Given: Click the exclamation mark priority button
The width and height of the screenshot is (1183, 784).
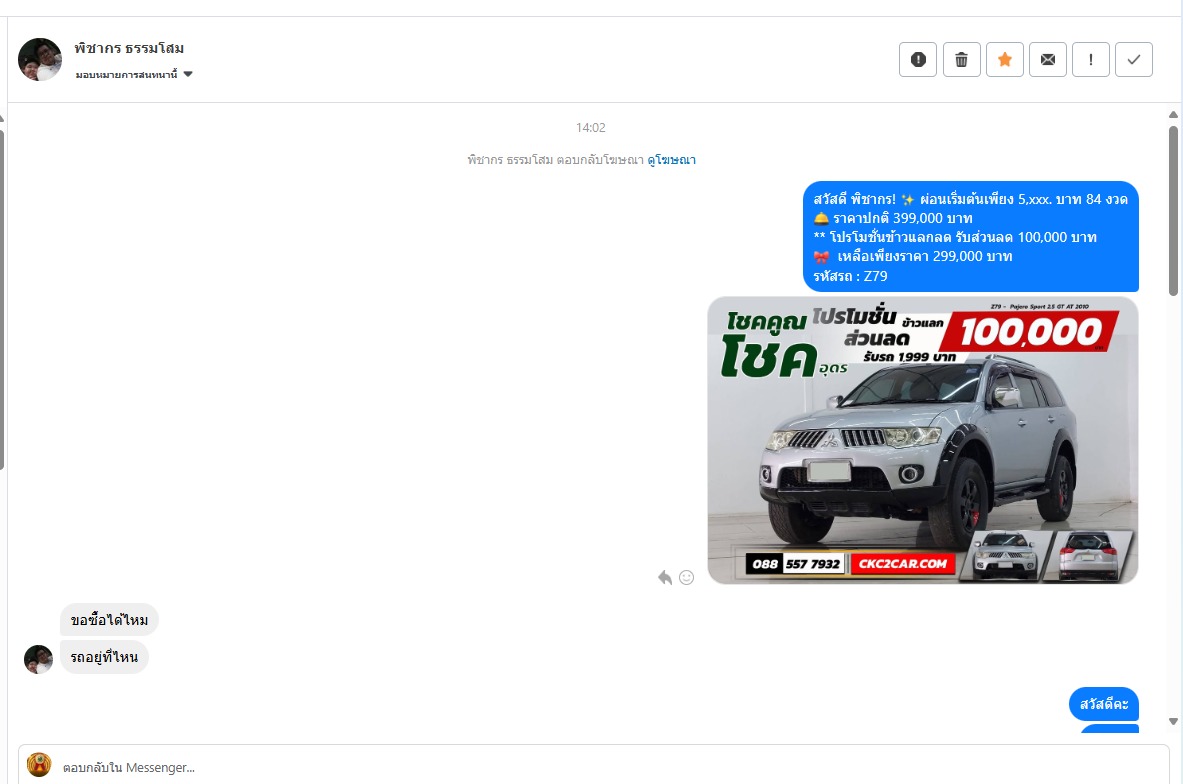Looking at the screenshot, I should 1090,60.
